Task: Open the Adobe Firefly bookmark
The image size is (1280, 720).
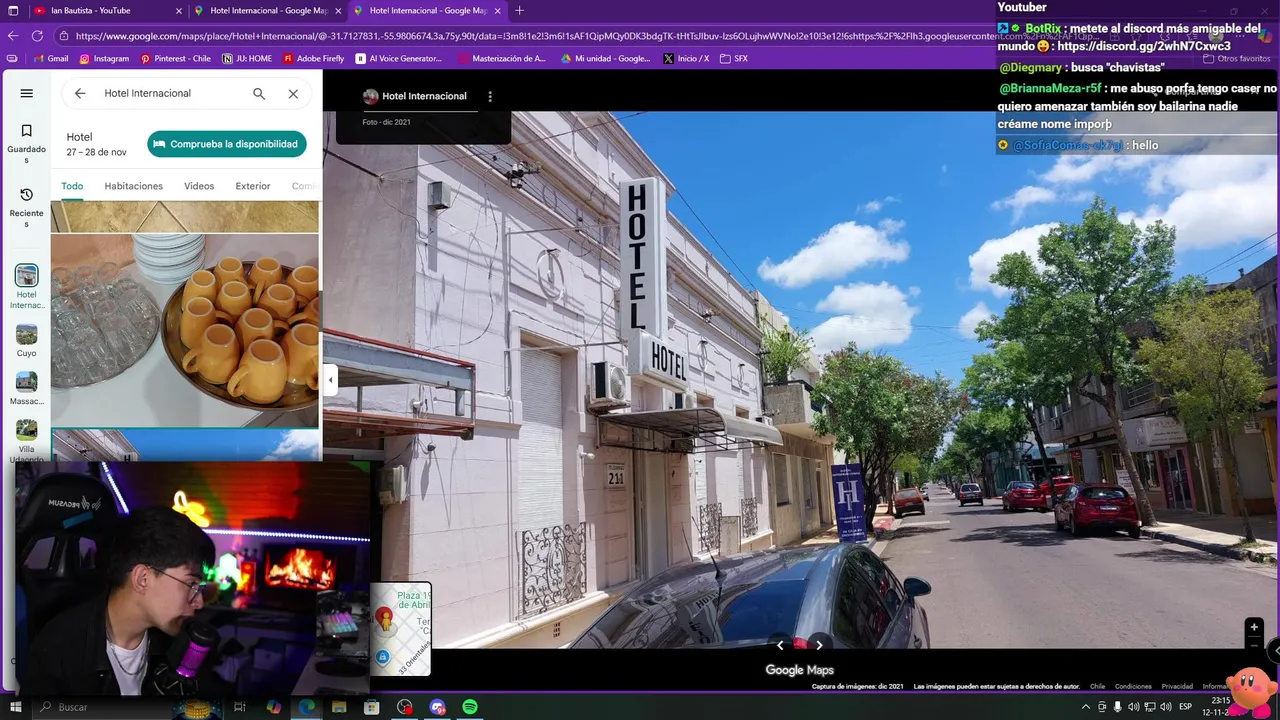Action: [x=314, y=59]
